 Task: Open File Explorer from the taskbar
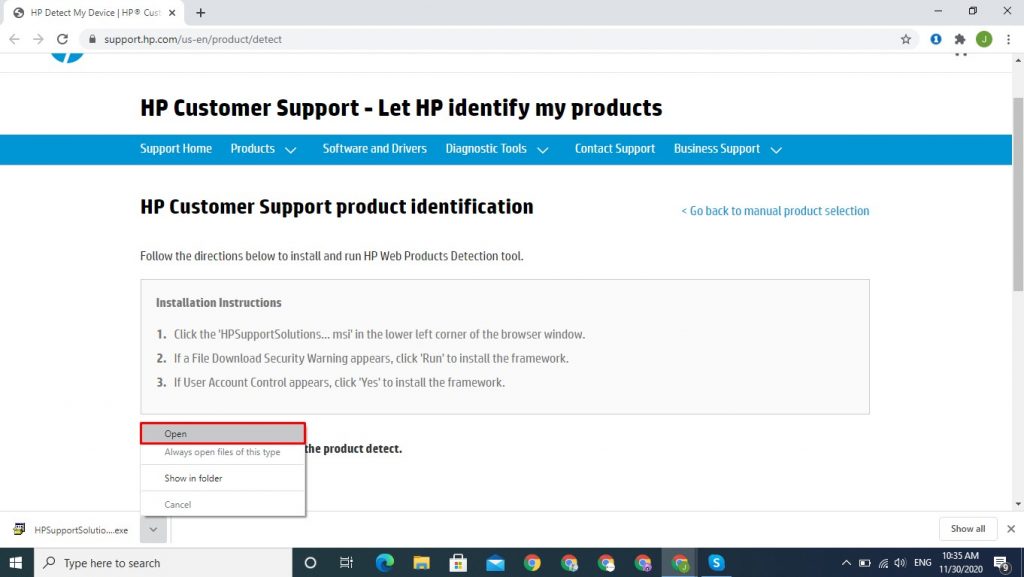tap(421, 562)
